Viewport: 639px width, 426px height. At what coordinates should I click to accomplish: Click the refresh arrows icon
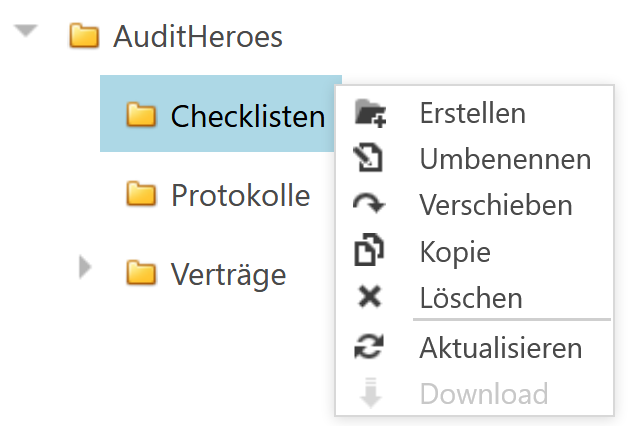point(369,347)
